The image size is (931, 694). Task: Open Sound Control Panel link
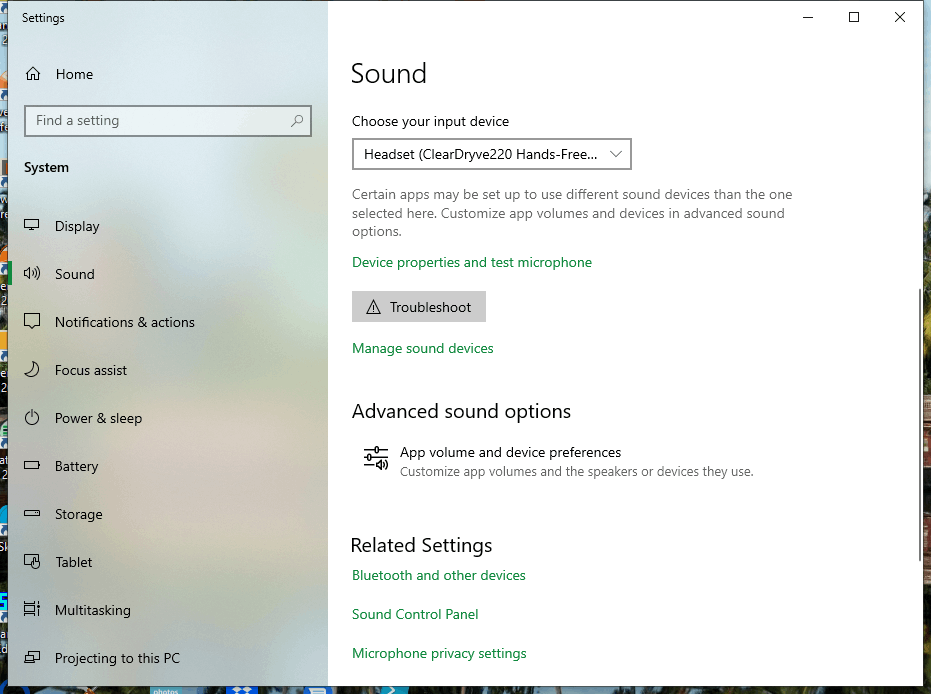(414, 614)
